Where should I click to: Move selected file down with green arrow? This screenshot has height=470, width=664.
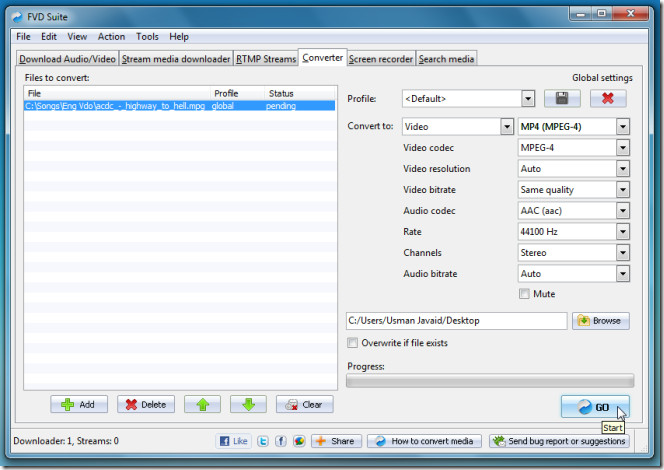click(248, 404)
